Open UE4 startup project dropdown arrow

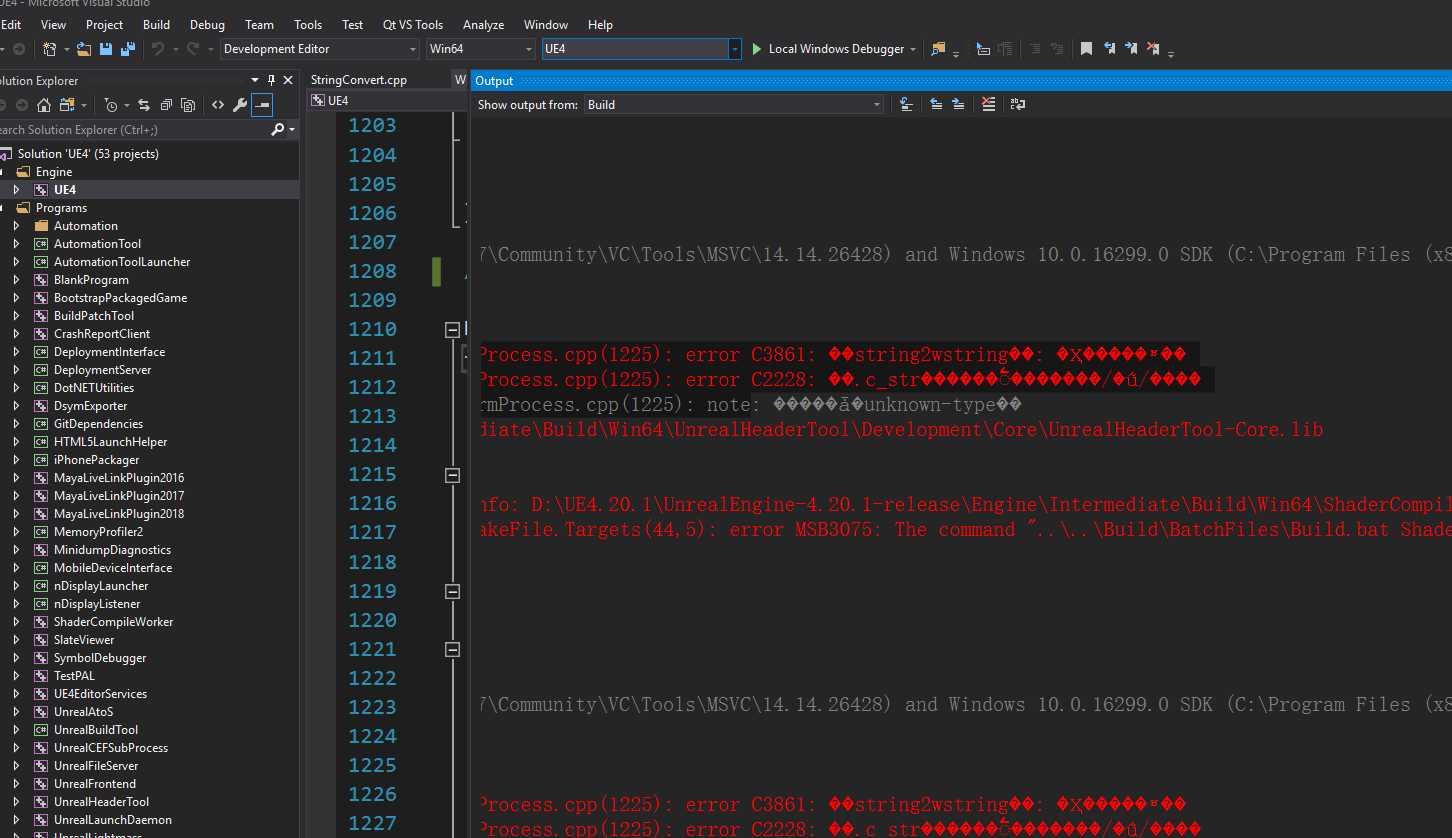[735, 49]
